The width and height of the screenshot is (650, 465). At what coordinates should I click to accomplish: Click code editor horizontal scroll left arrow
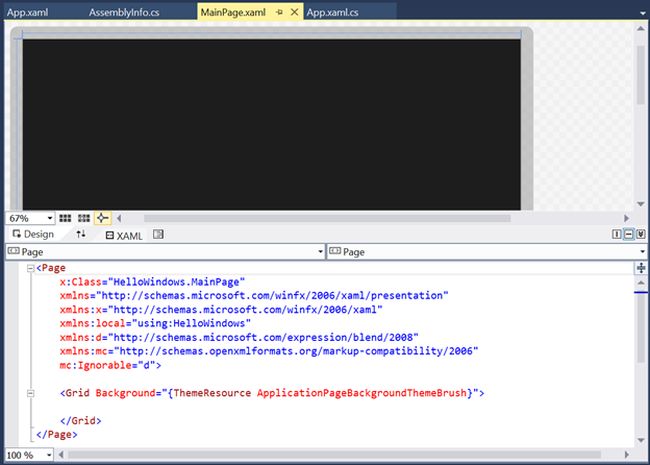pyautogui.click(x=61, y=455)
